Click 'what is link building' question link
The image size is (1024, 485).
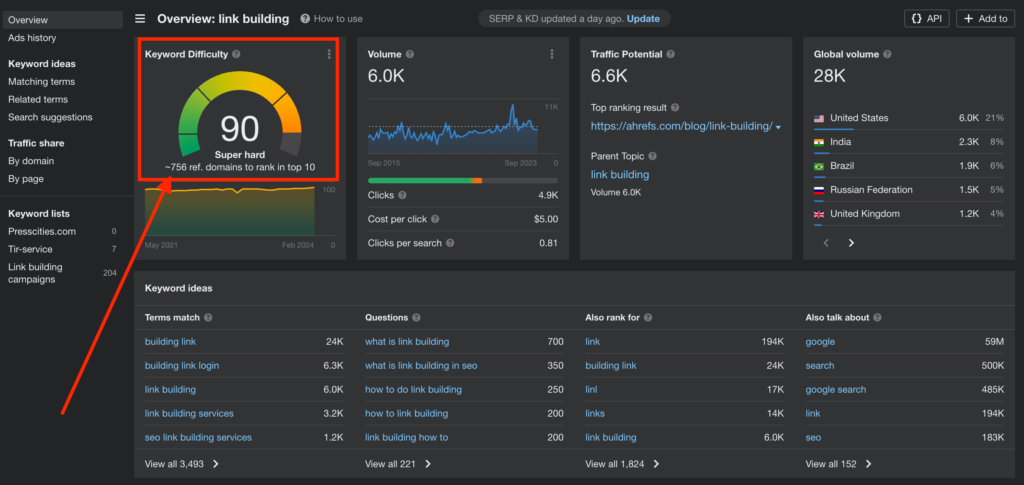[407, 342]
